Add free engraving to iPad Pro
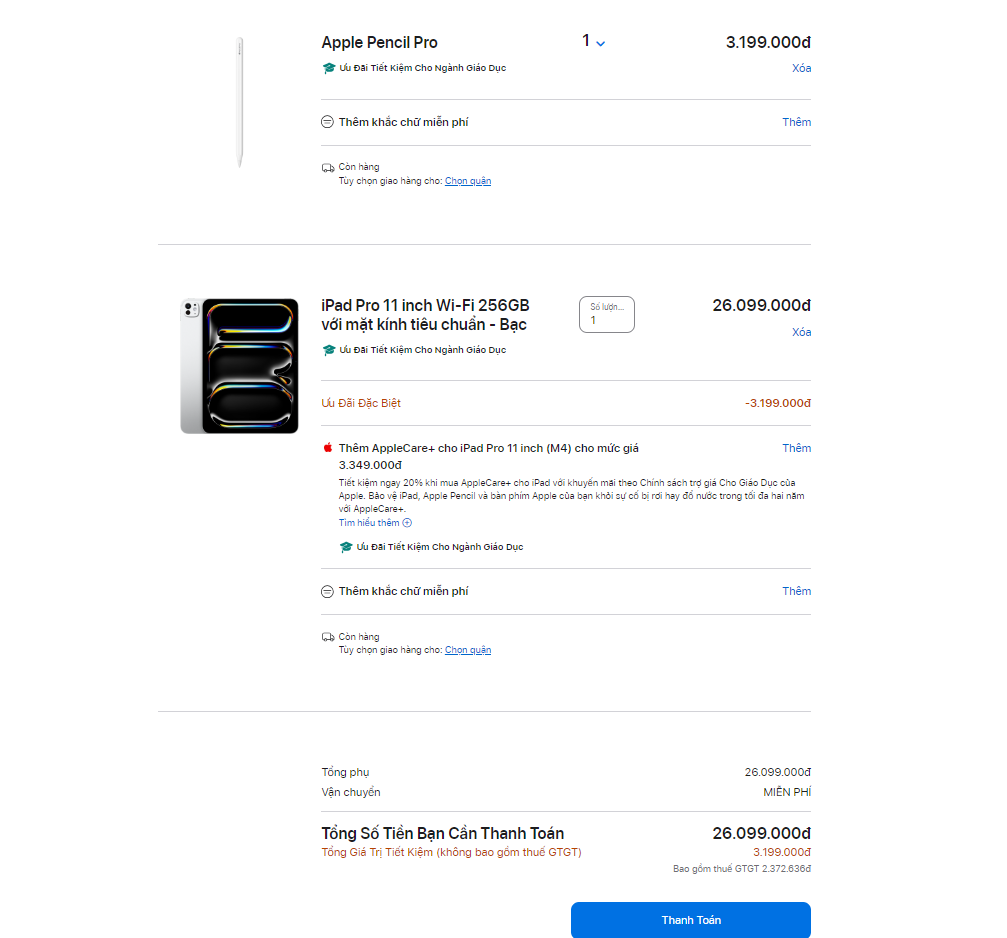 (x=796, y=591)
